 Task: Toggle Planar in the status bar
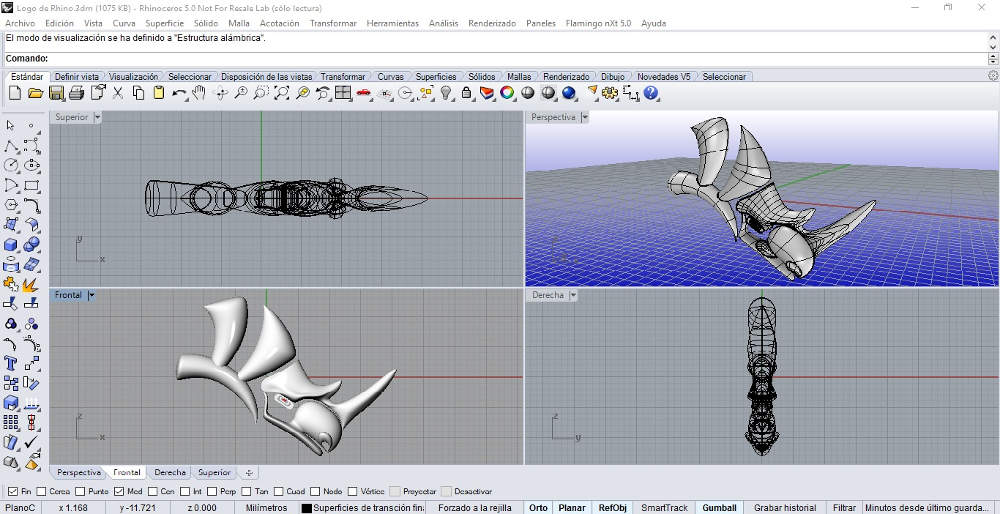[x=572, y=508]
